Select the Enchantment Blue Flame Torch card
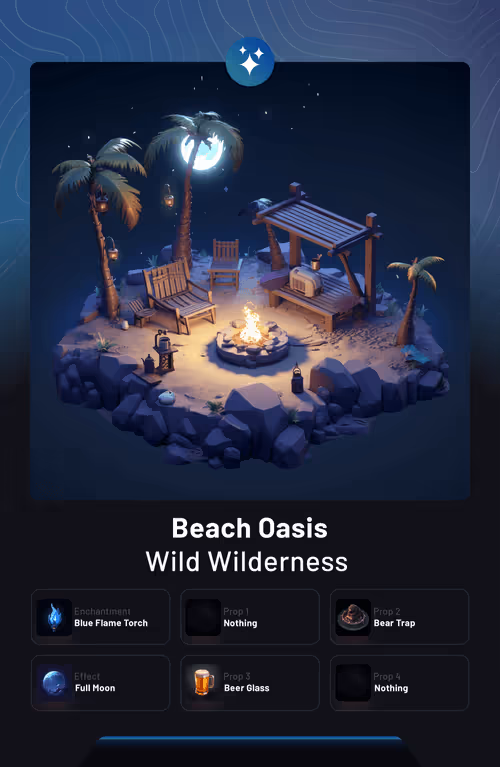 tap(100, 617)
